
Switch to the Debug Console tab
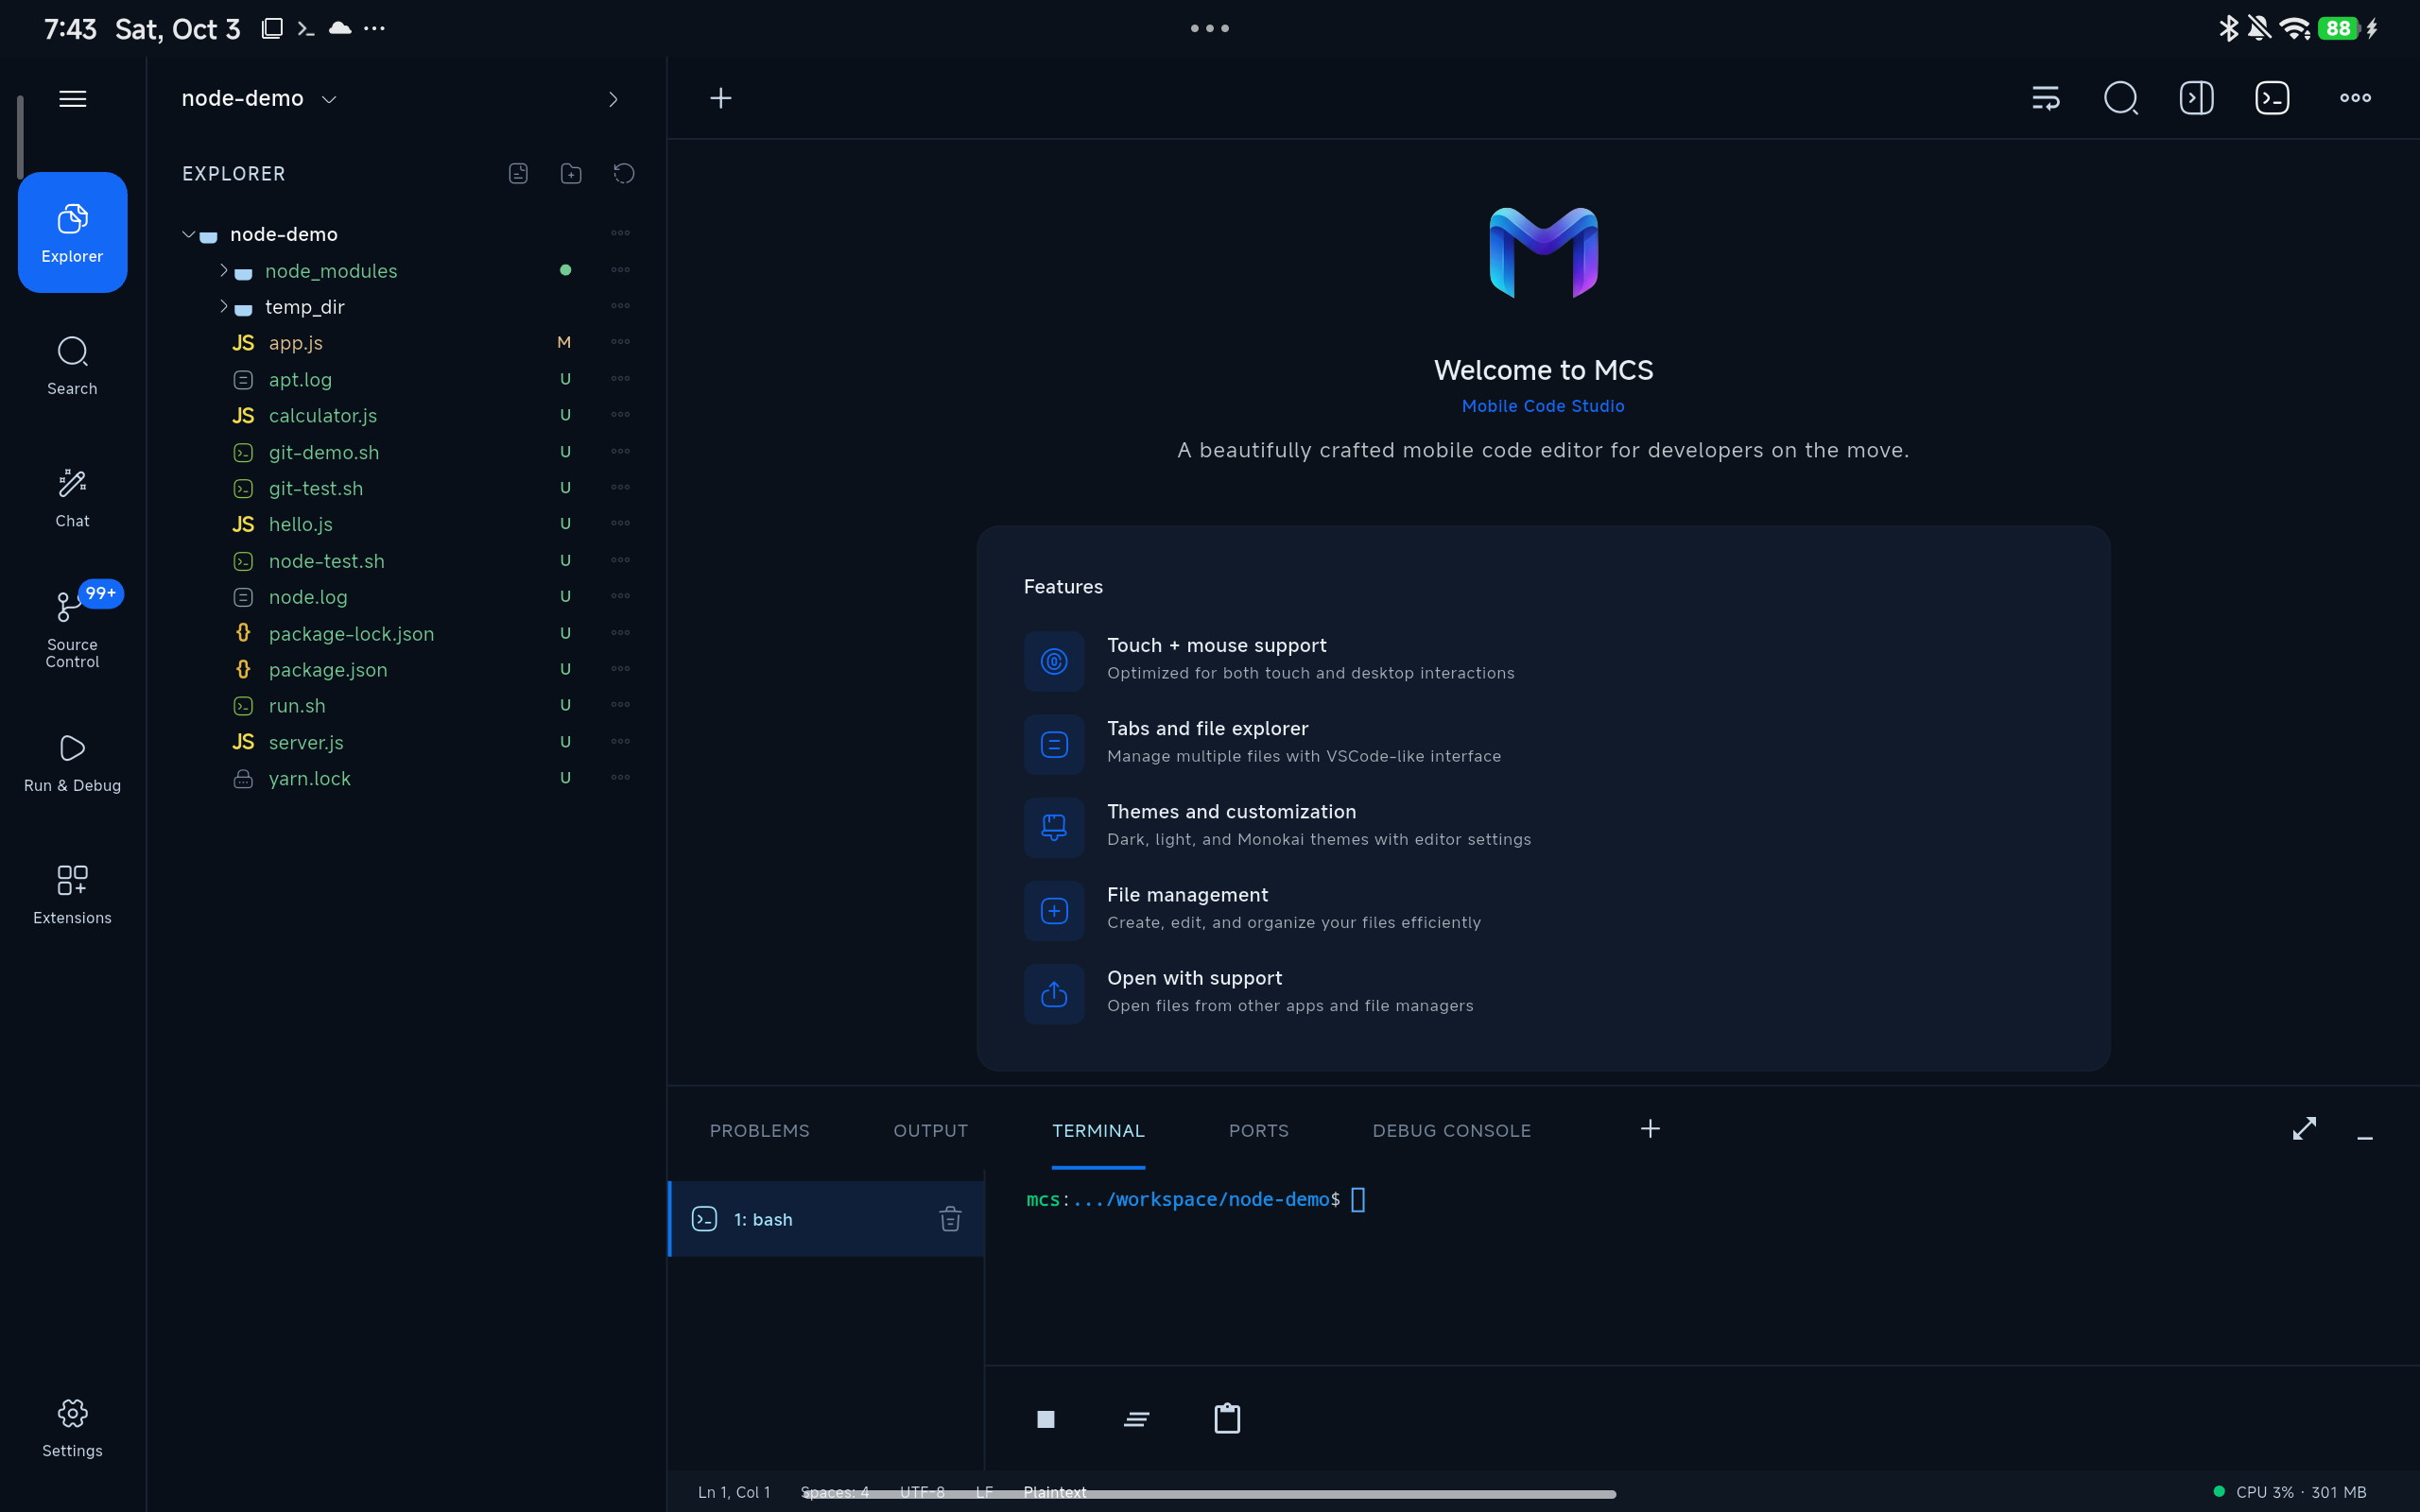(x=1451, y=1130)
